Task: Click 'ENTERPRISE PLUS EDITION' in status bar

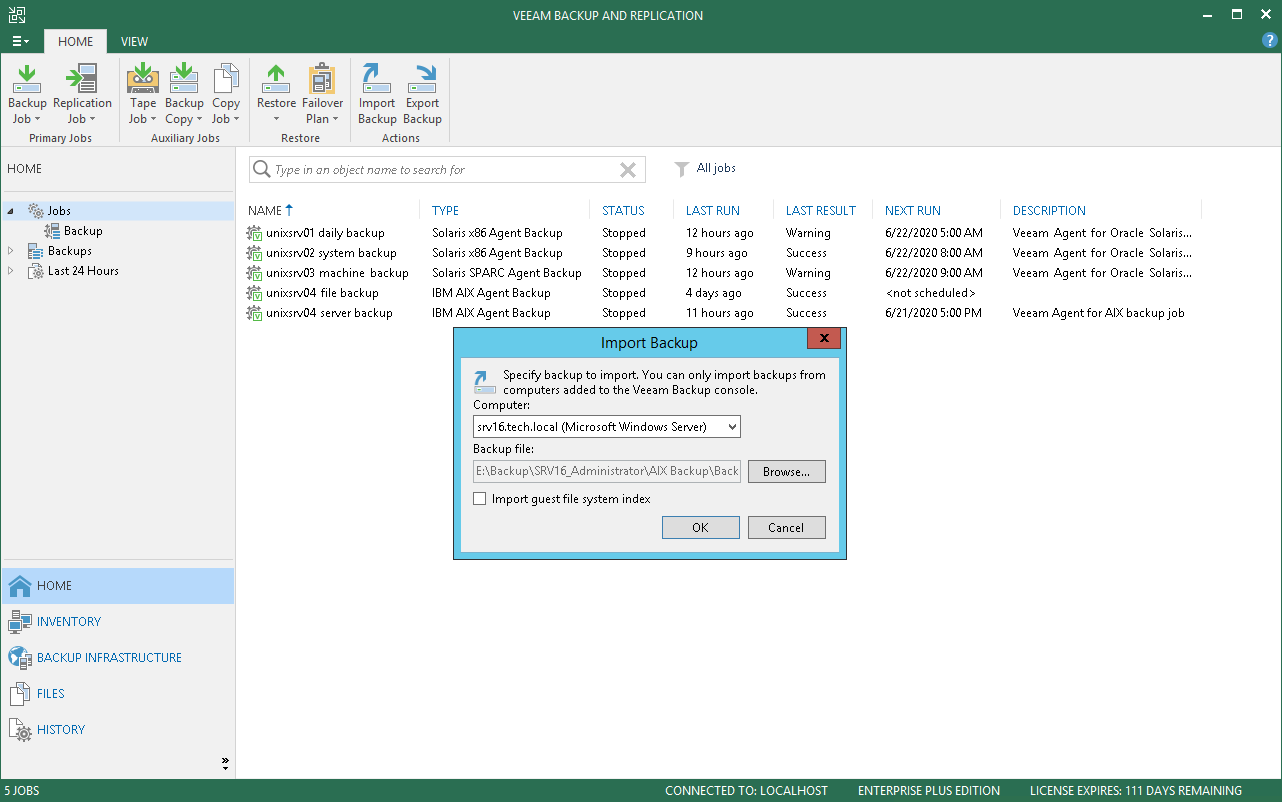Action: pyautogui.click(x=929, y=791)
